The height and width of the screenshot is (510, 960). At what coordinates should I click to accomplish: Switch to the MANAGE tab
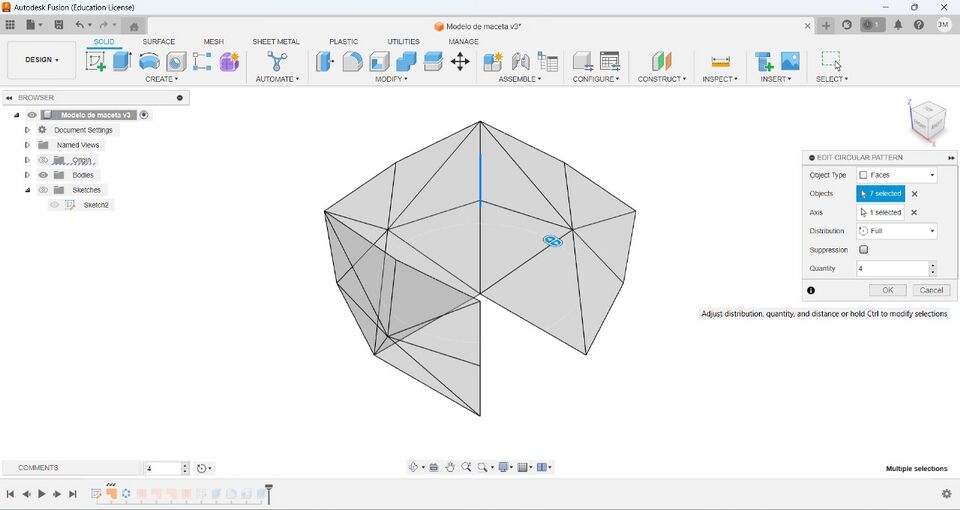pos(463,42)
